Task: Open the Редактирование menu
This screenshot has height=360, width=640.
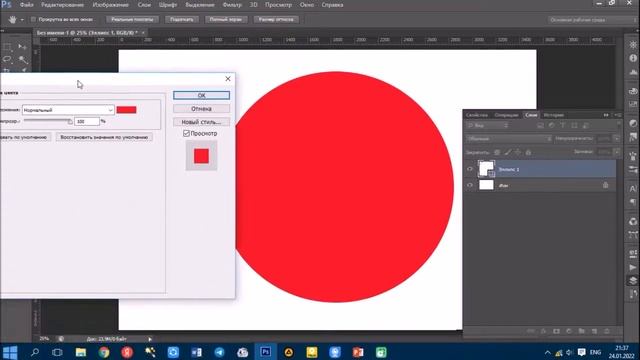Action: (62, 5)
